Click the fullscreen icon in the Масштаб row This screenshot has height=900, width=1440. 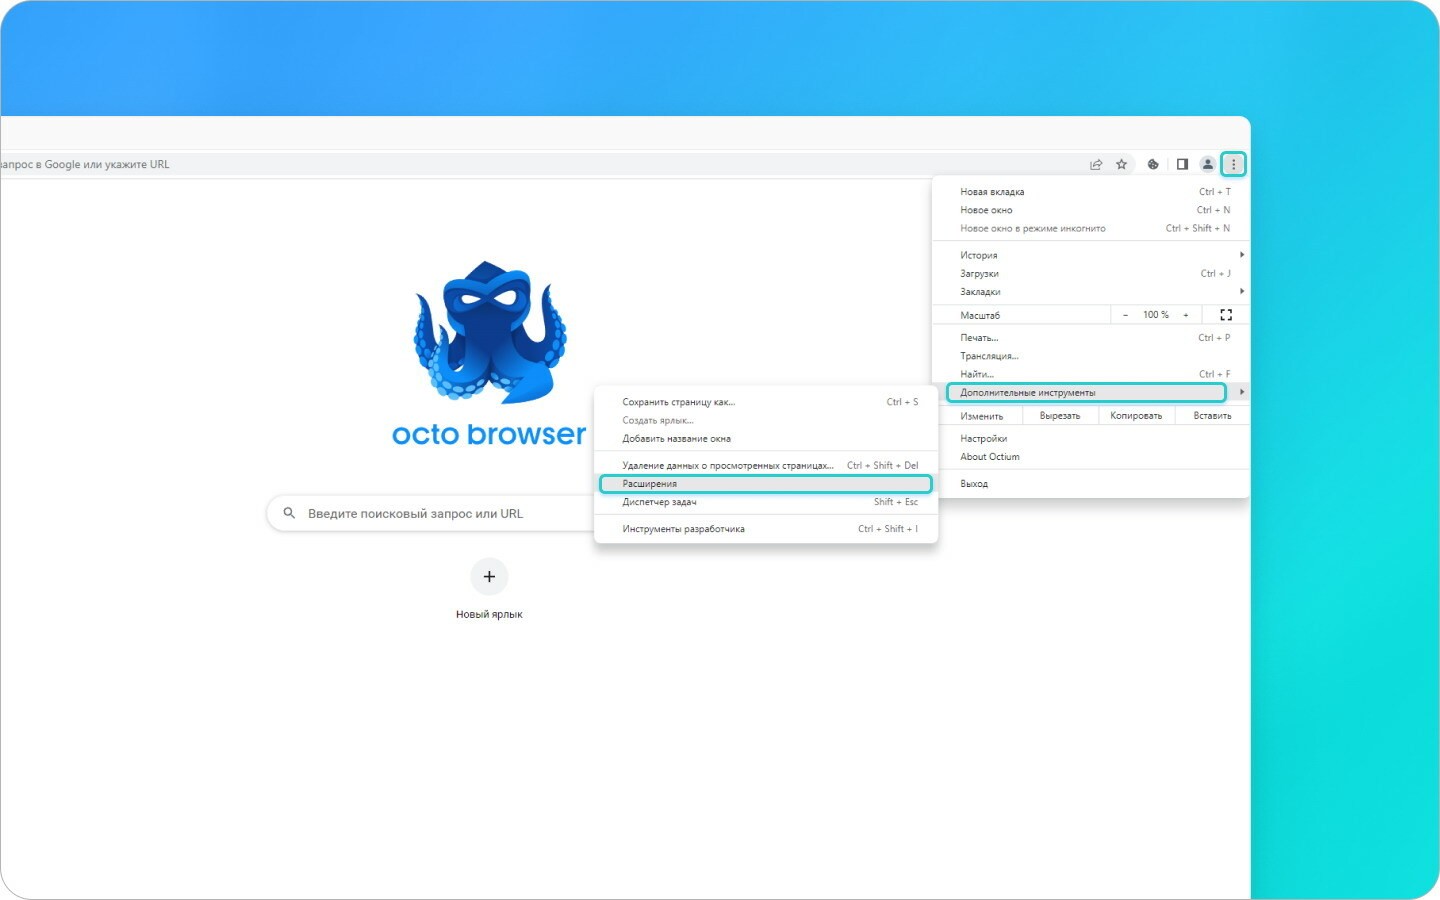pyautogui.click(x=1226, y=315)
